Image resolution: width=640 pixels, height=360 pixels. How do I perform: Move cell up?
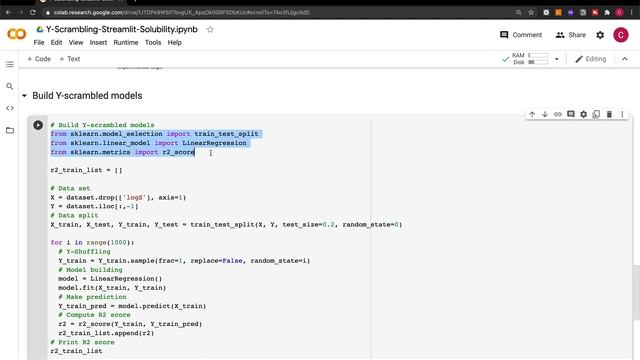tap(532, 114)
